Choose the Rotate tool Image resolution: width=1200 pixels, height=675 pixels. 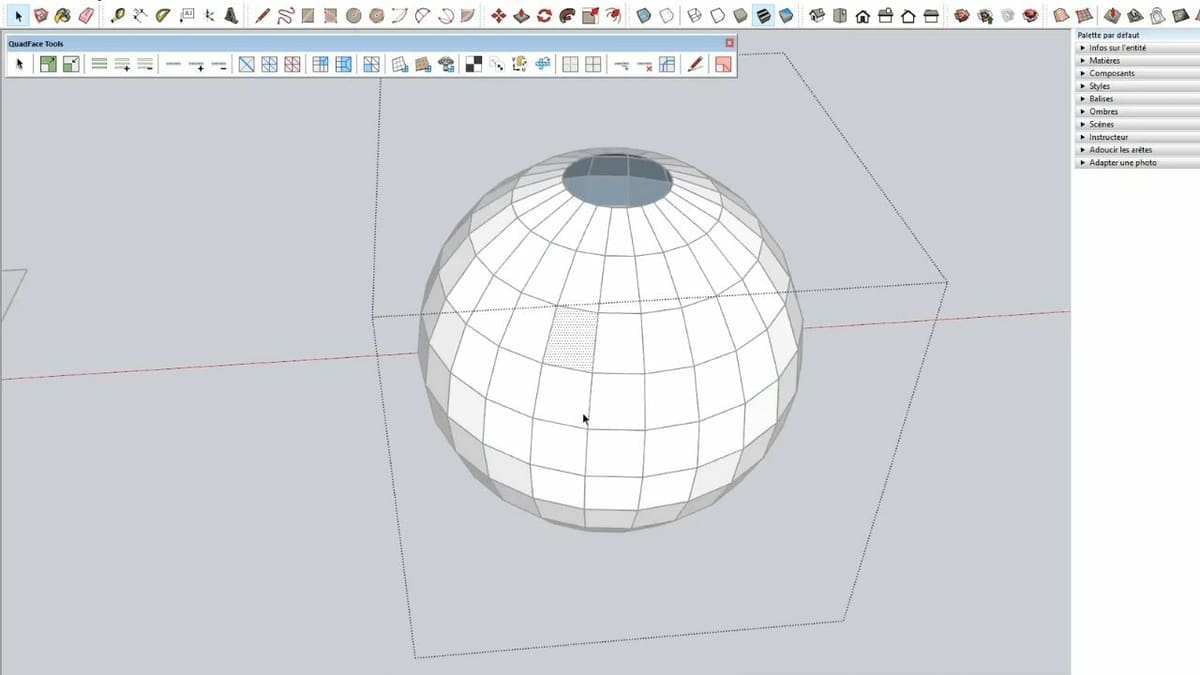coord(544,16)
